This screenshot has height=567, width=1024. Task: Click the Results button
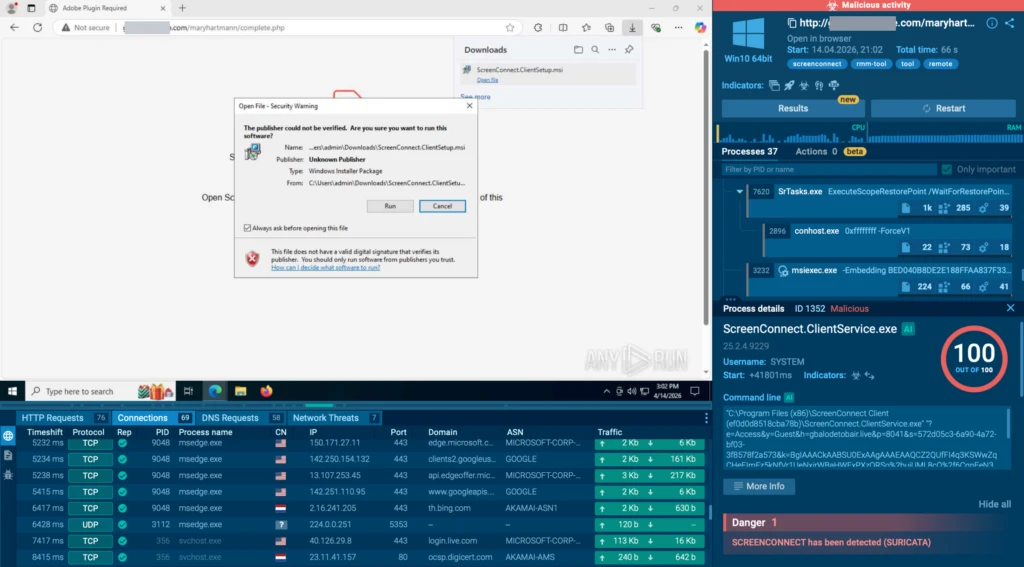click(793, 108)
